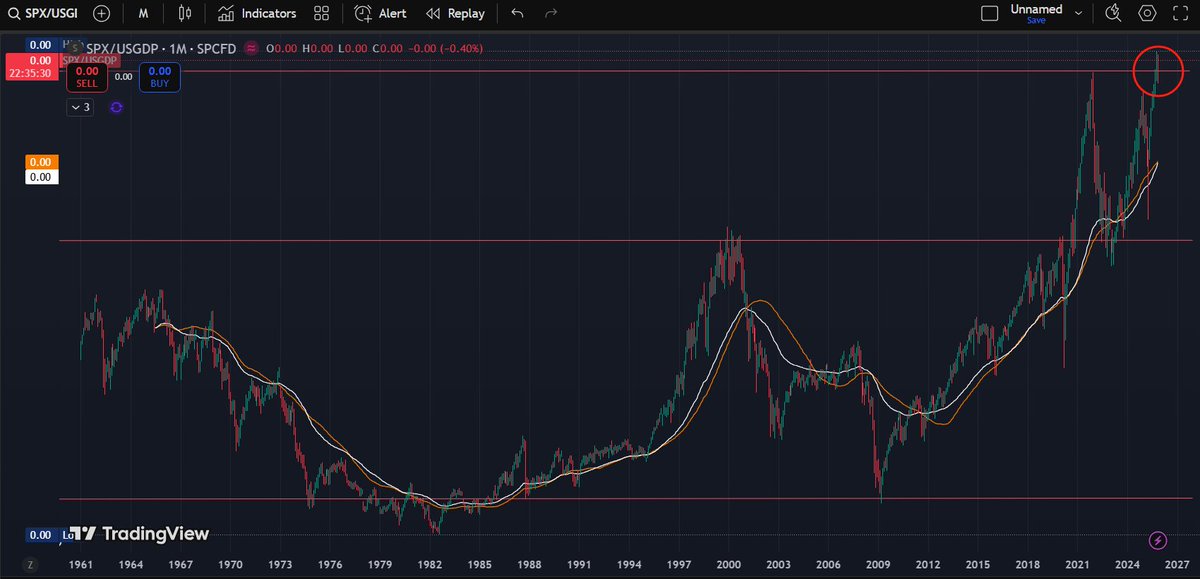Click 2009 on the time axis
The image size is (1200, 579).
[878, 565]
